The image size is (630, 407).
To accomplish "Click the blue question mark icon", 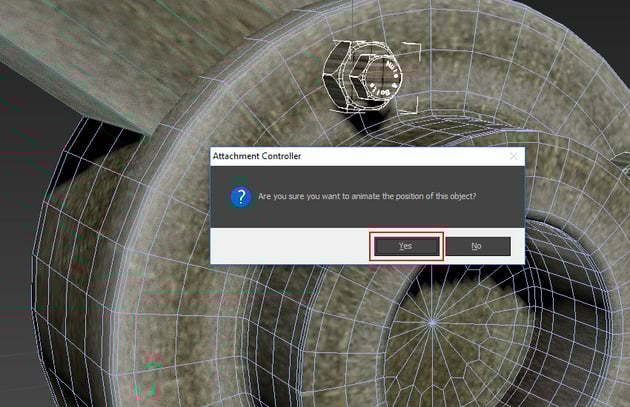I will tap(241, 197).
